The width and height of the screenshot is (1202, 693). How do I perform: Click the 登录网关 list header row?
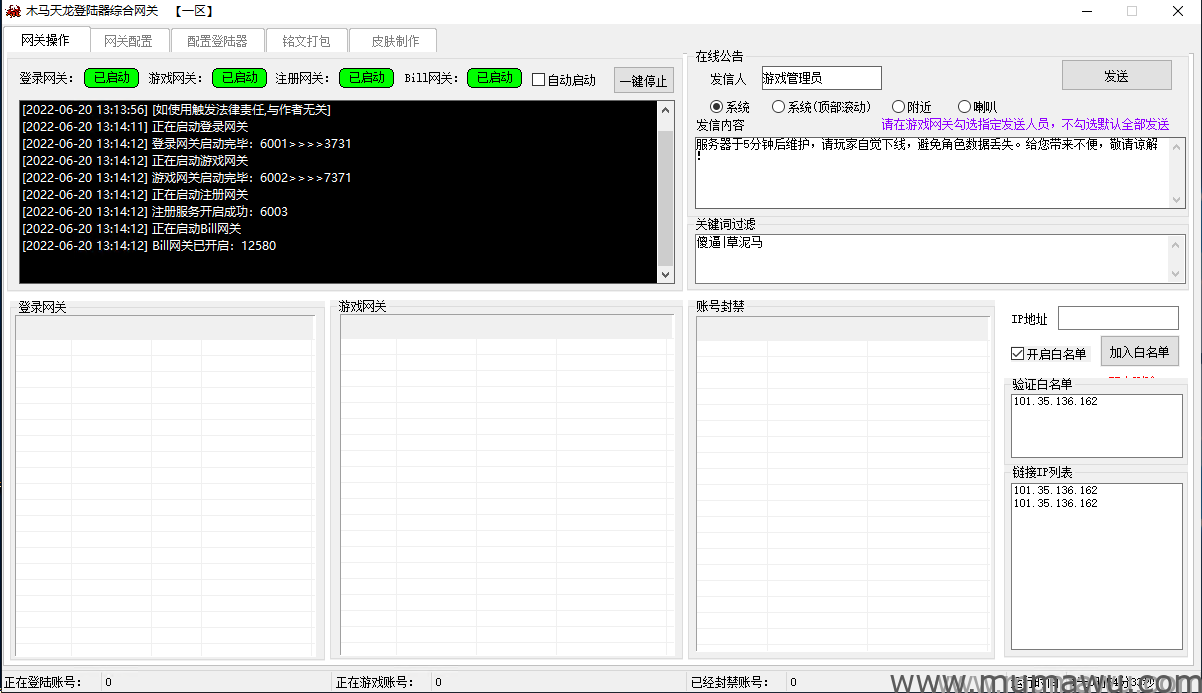[165, 329]
